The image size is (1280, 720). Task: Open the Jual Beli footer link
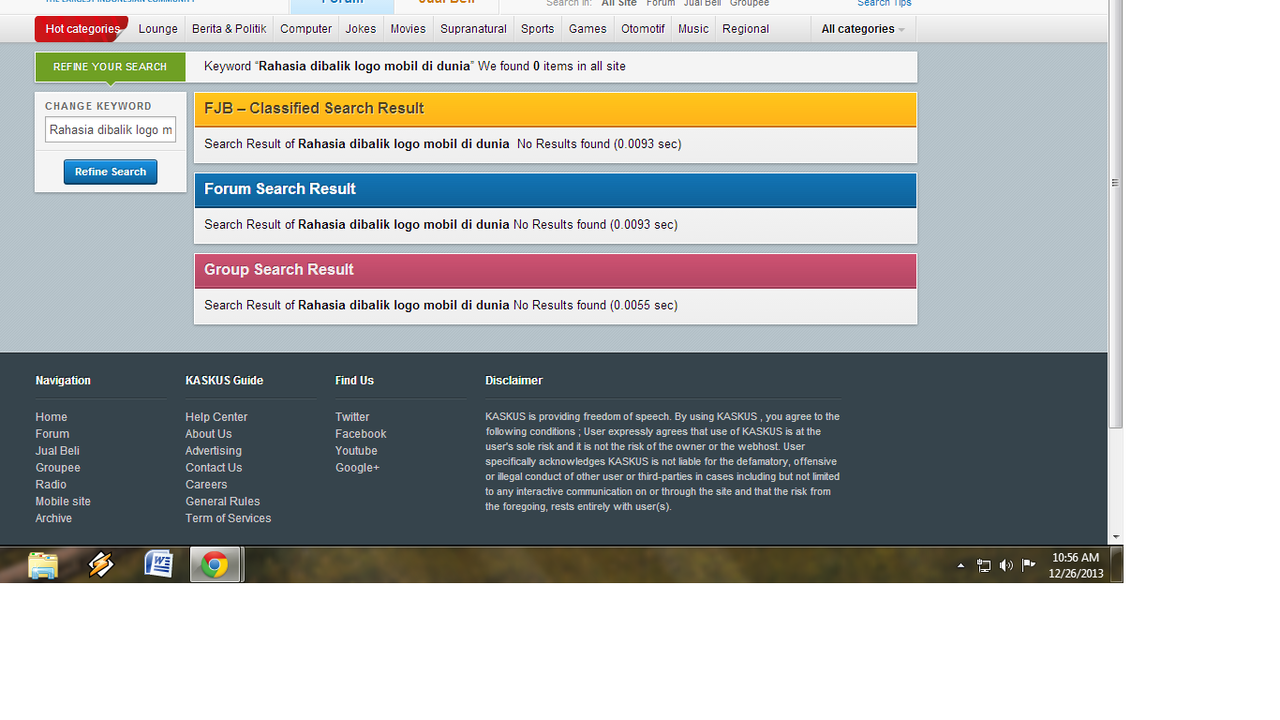57,451
